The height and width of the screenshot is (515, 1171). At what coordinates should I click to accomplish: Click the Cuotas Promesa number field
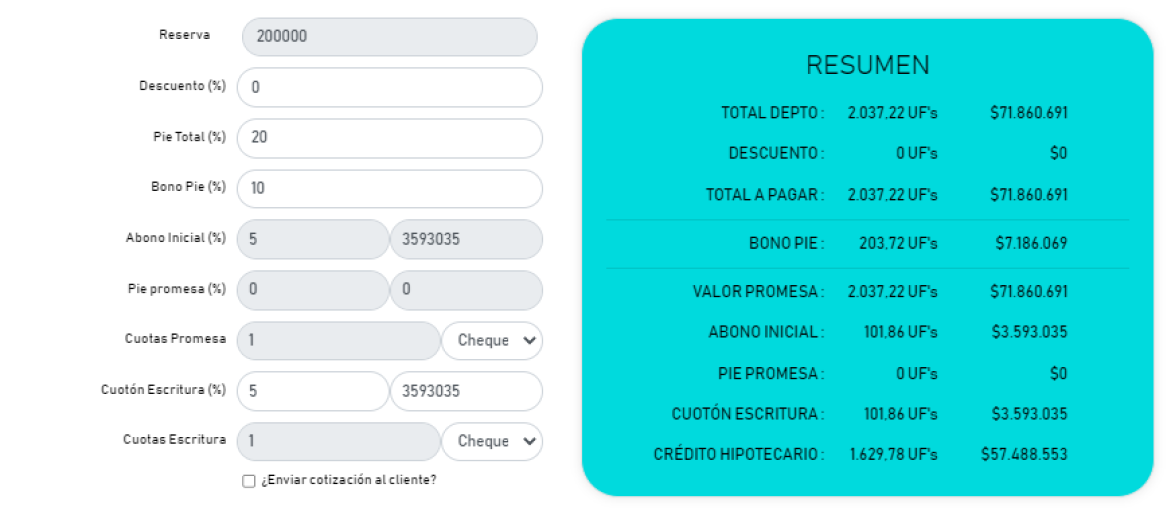pyautogui.click(x=338, y=340)
